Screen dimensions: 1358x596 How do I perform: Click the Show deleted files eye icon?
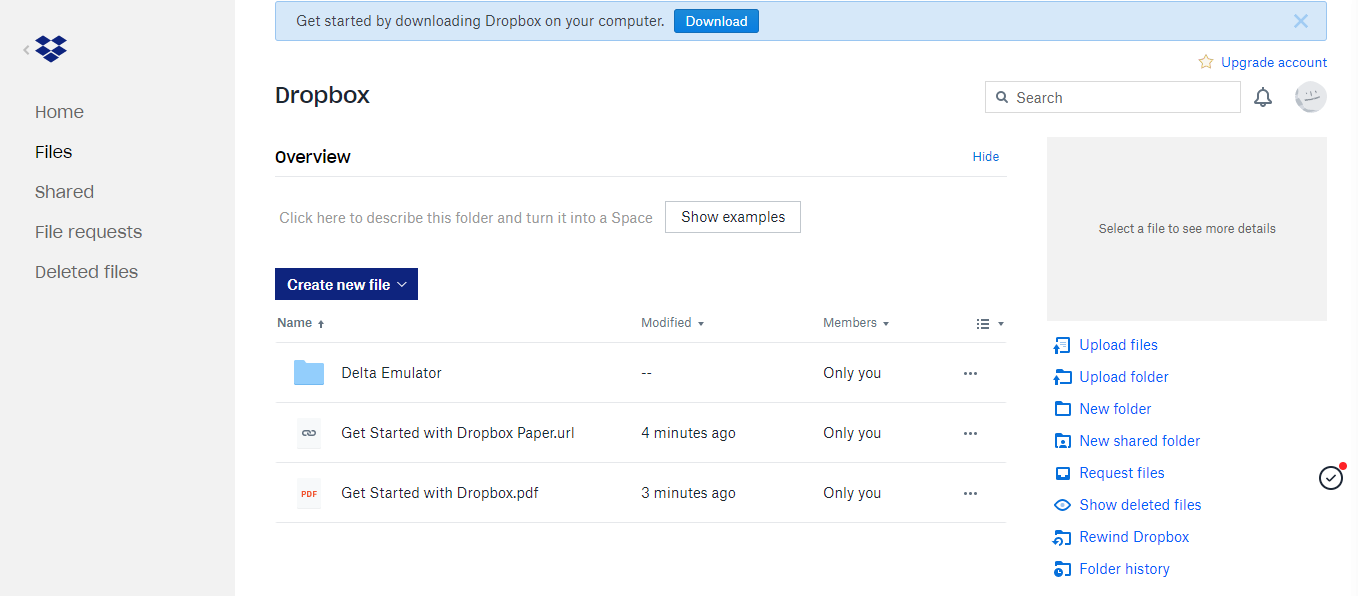pyautogui.click(x=1062, y=505)
